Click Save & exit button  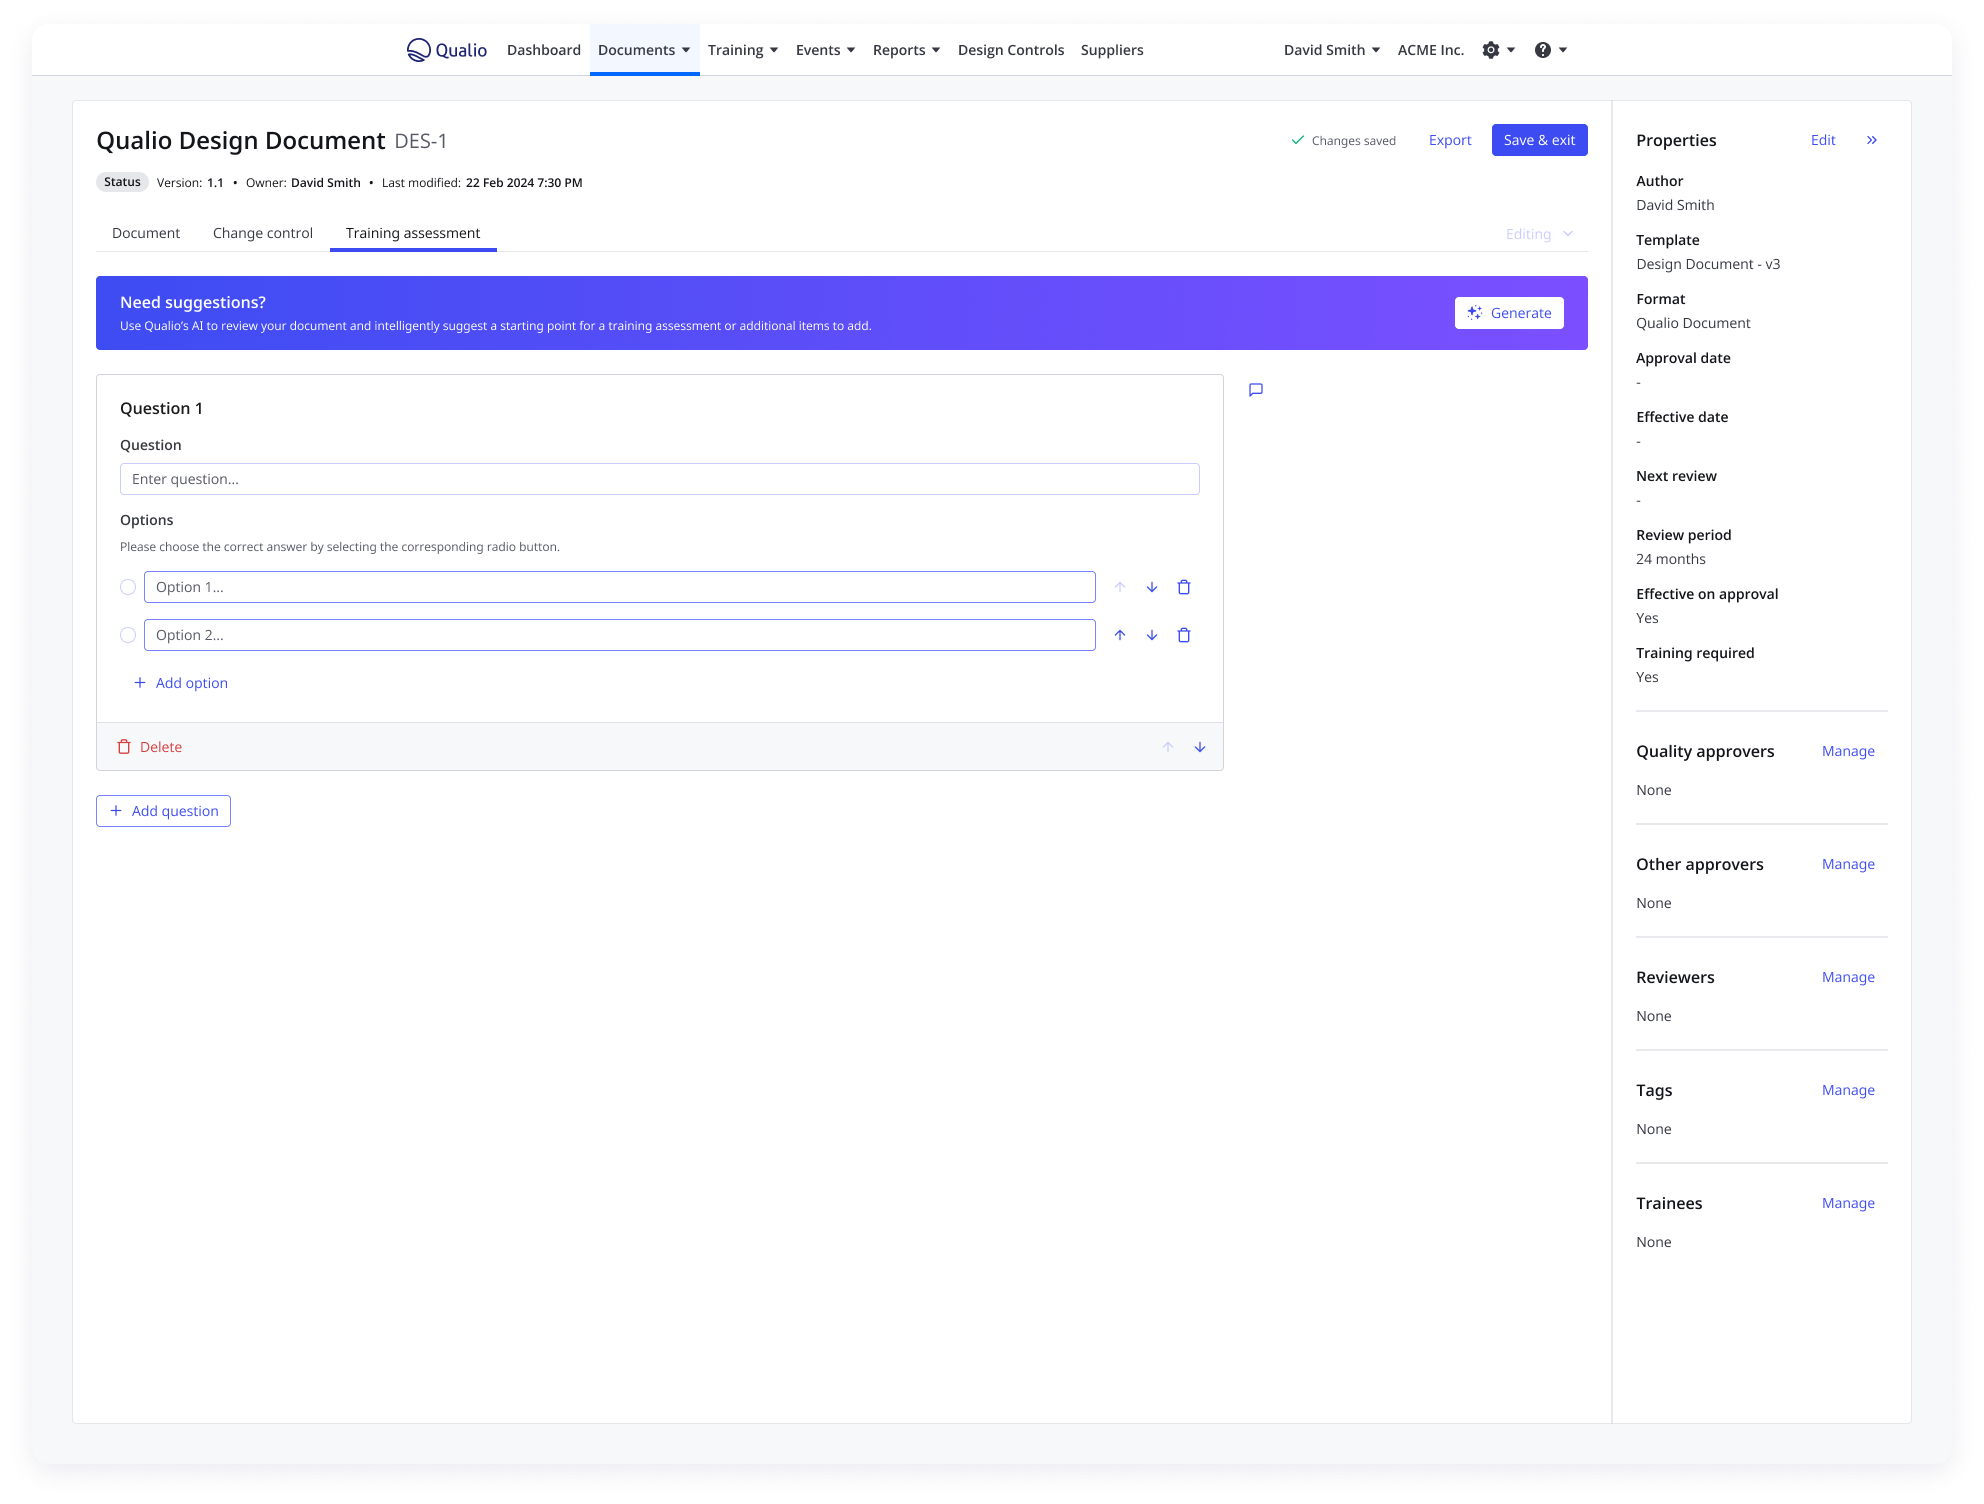1539,139
